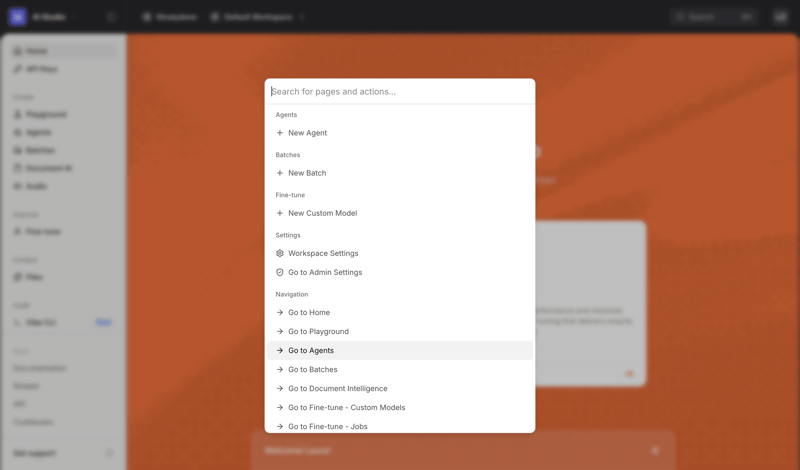Select Go to Batches from the navigation list

(x=312, y=369)
